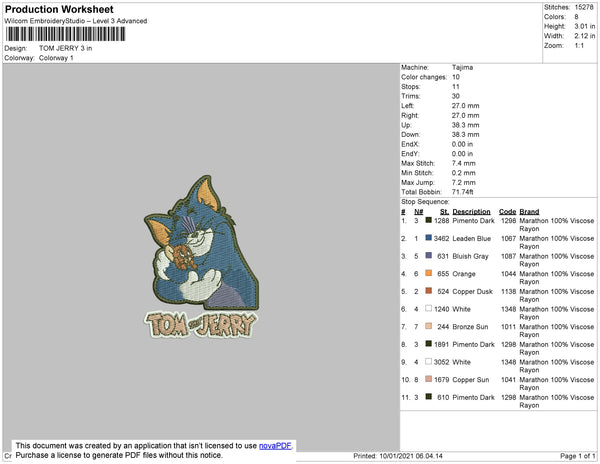Click the stitch count '3462'
Viewport: 600px width, 464px height.
tap(441, 238)
